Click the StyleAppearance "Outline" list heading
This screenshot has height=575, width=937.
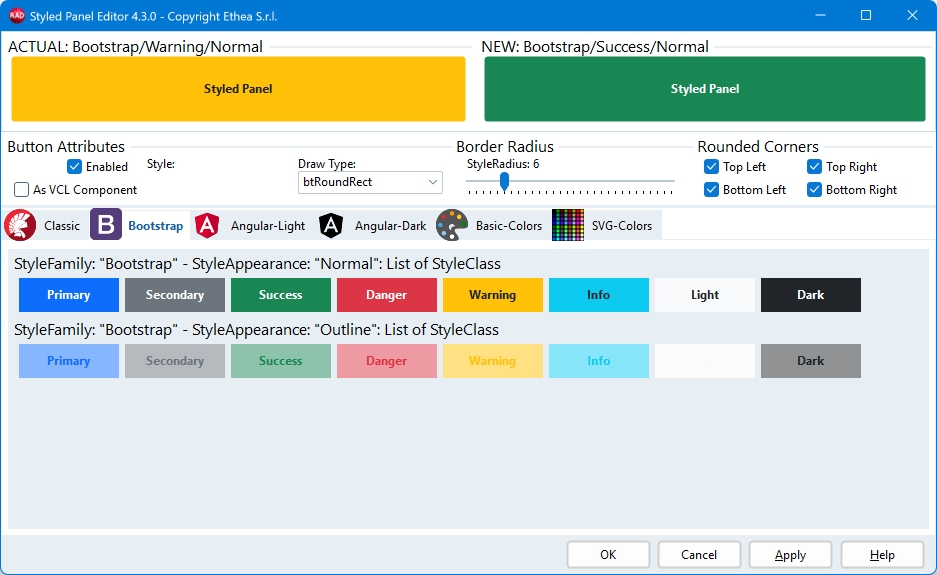[x=256, y=329]
